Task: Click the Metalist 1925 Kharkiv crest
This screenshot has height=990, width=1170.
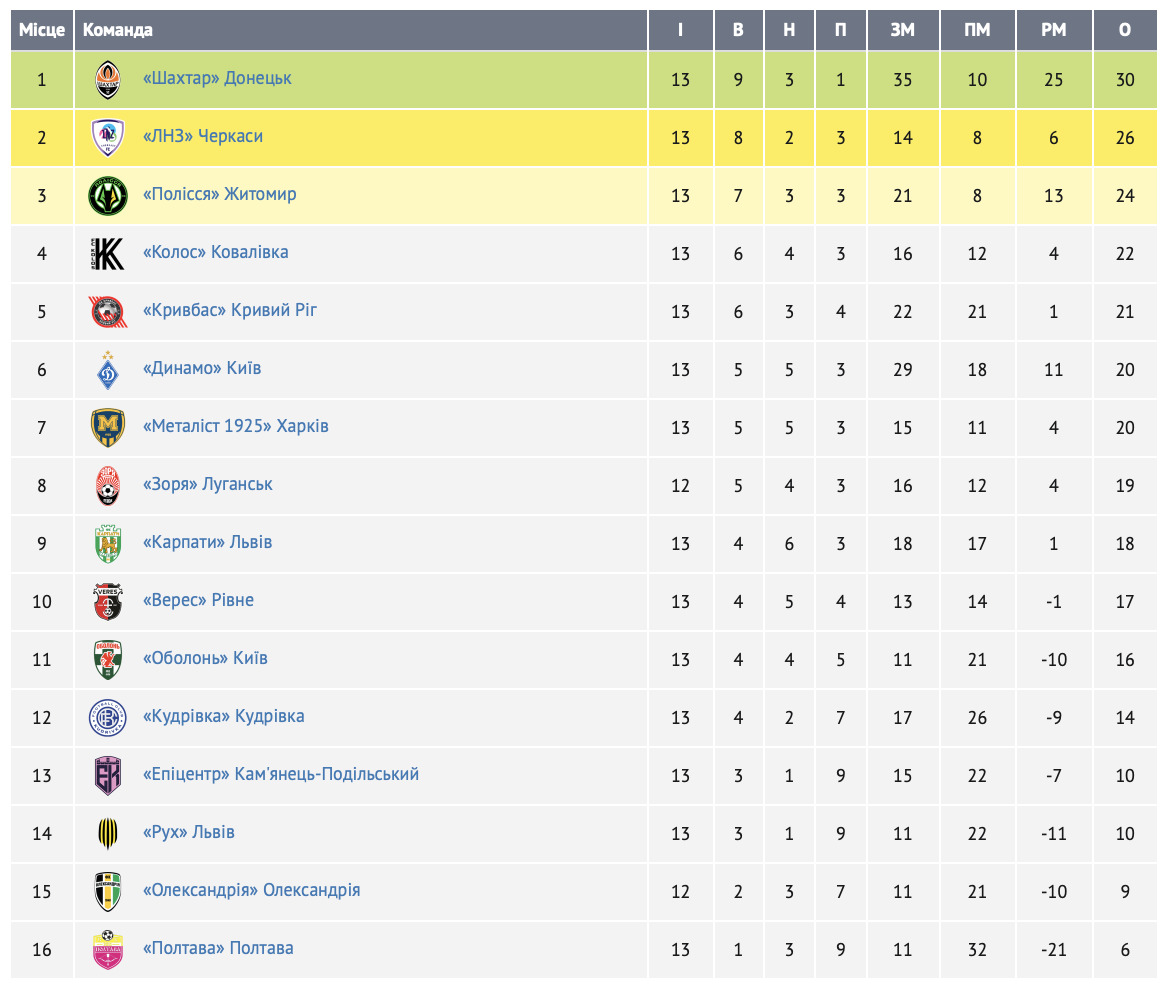Action: [x=108, y=427]
